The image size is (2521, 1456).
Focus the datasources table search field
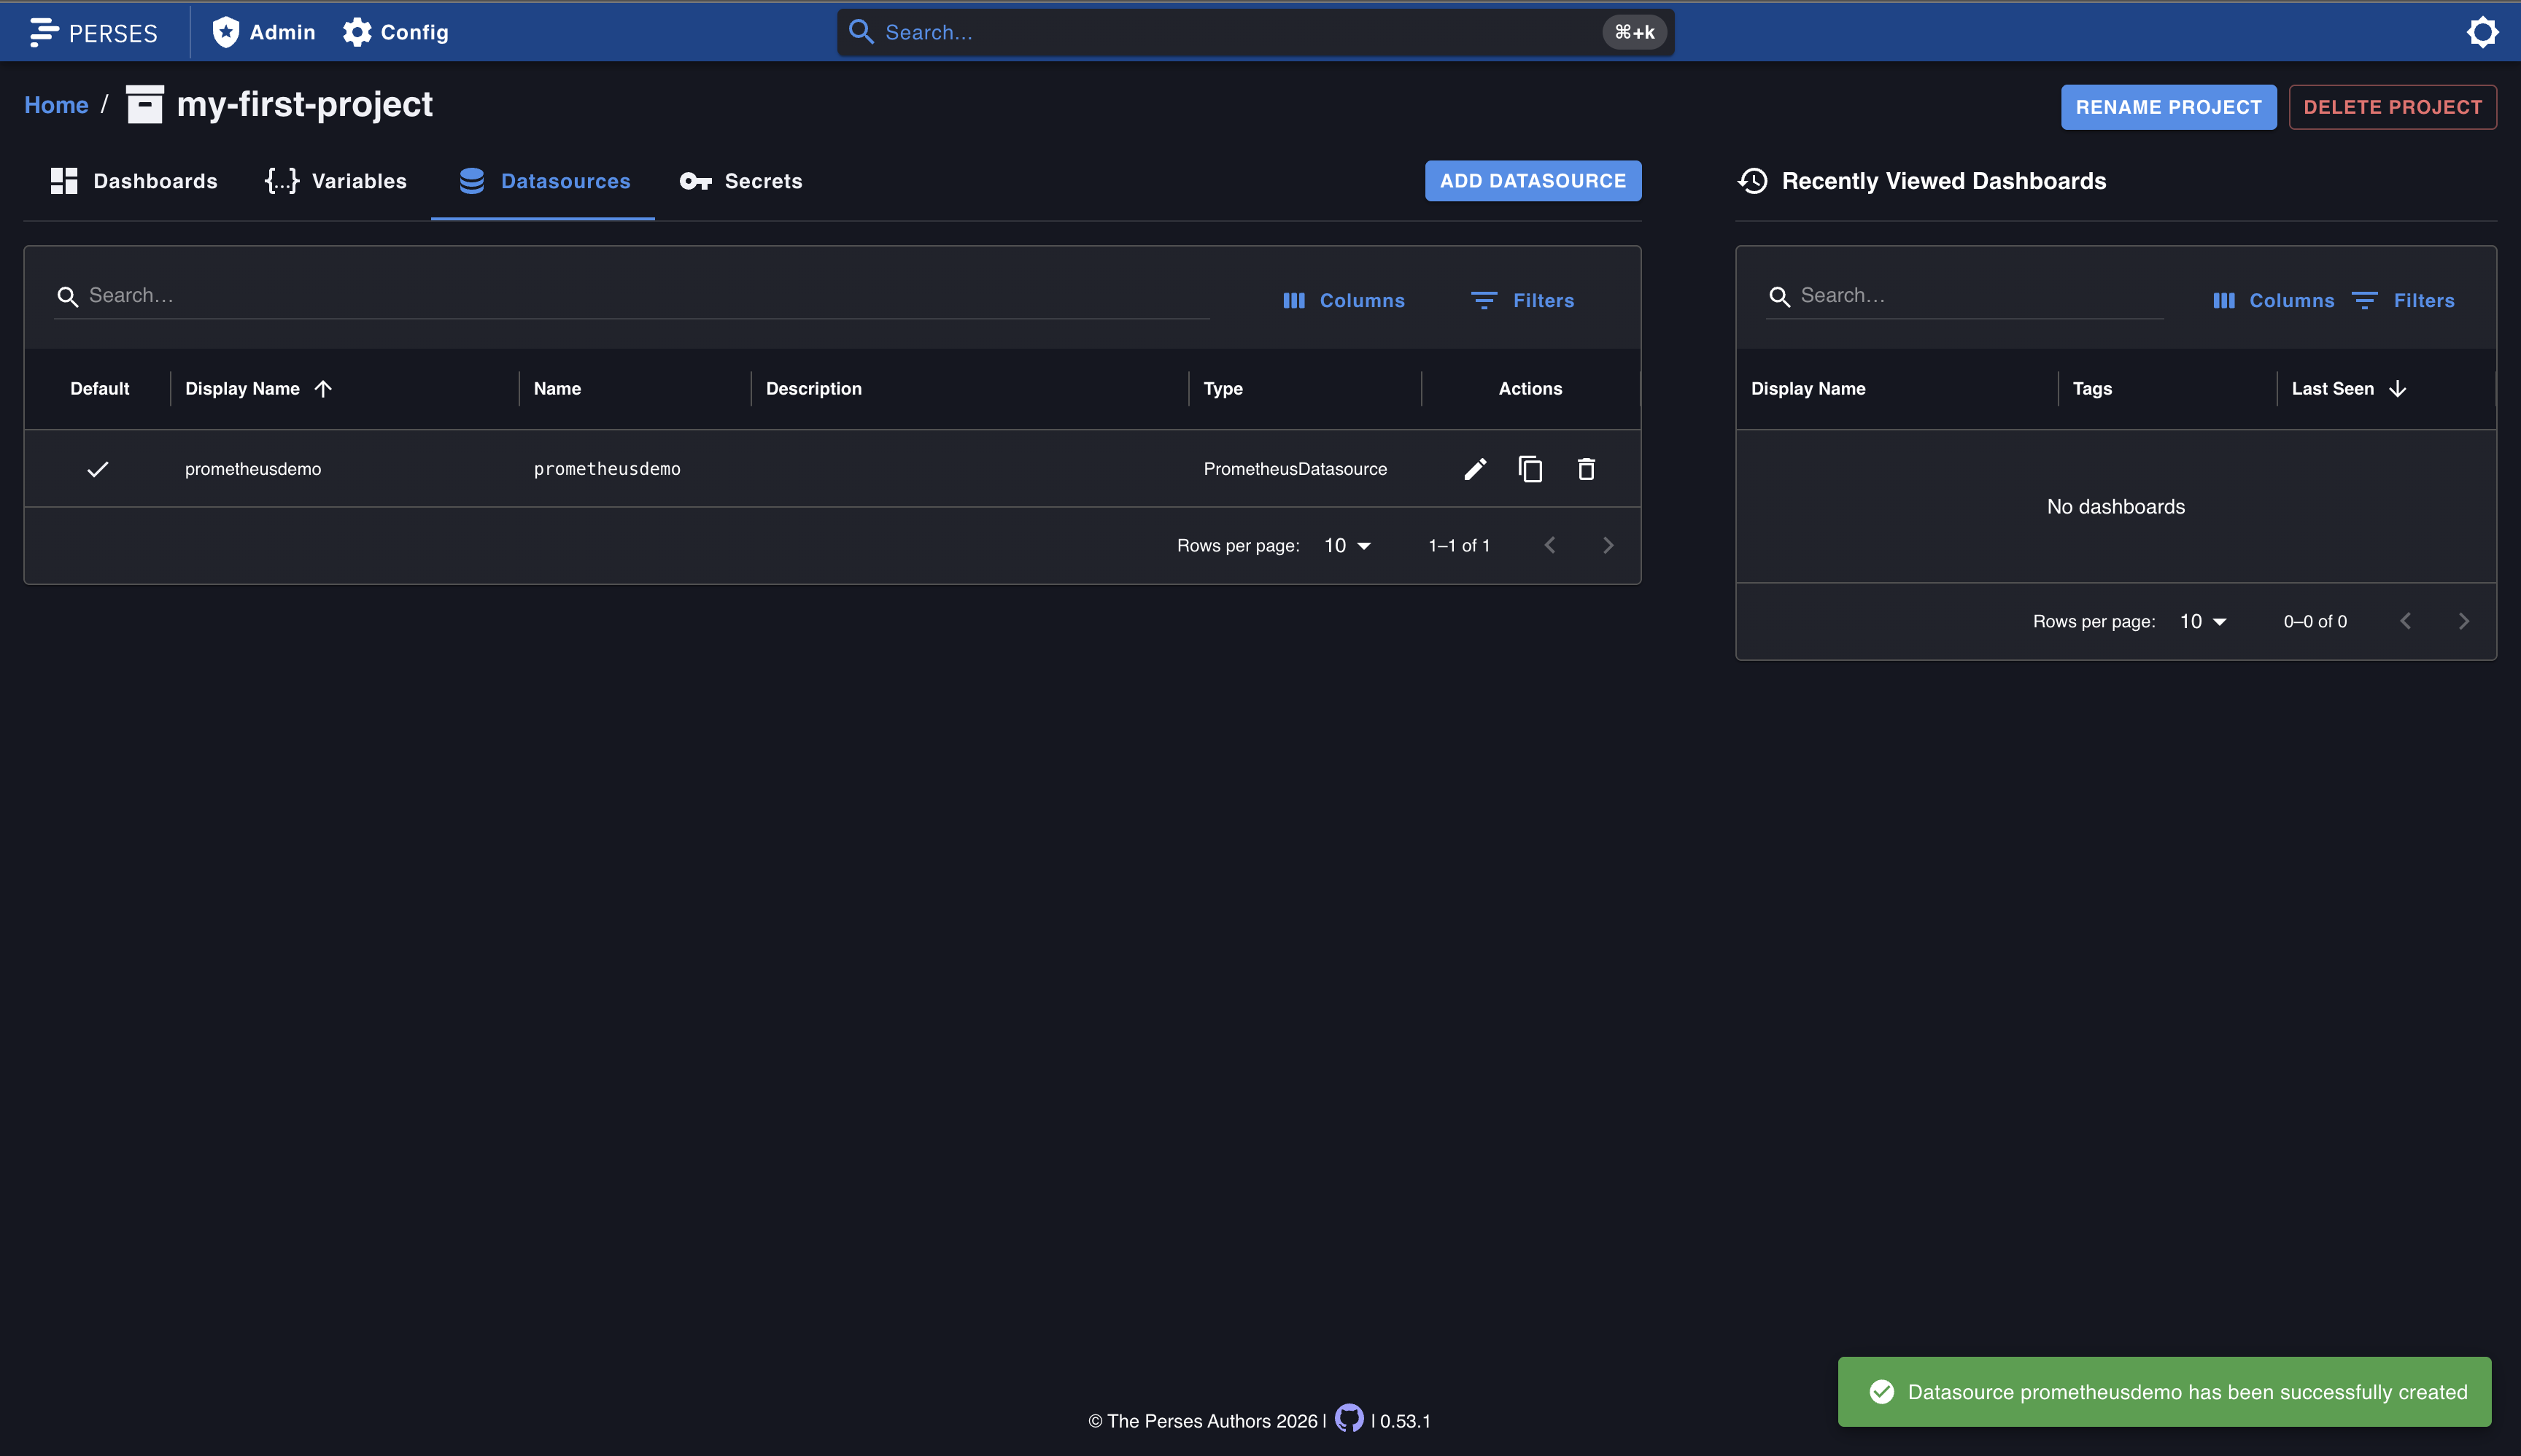[632, 296]
